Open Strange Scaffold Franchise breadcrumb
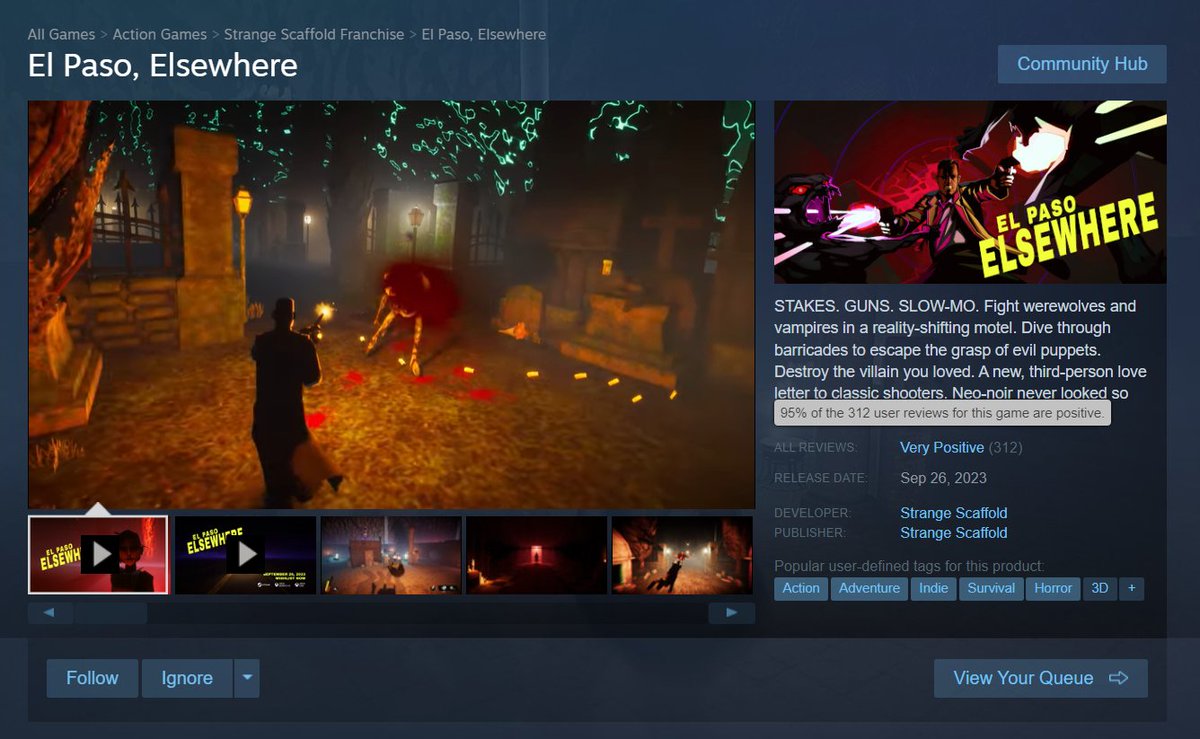Viewport: 1200px width, 739px height. 314,34
